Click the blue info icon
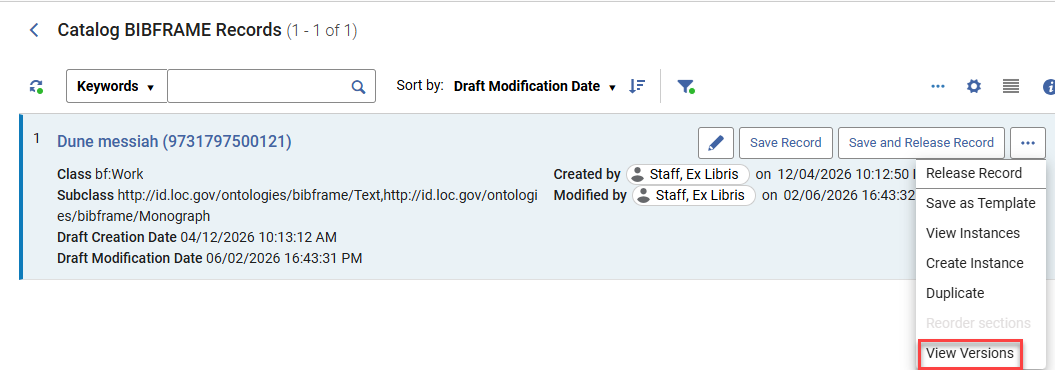 pyautogui.click(x=1049, y=87)
